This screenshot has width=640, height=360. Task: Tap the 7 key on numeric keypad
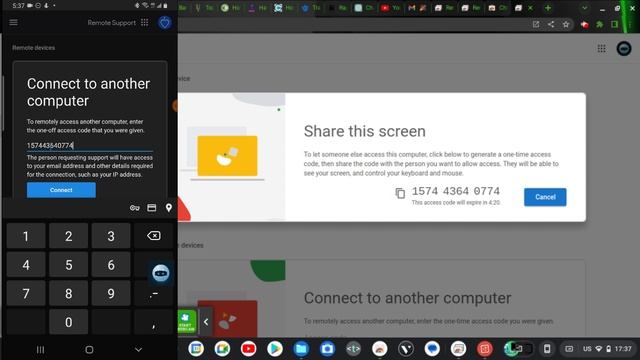click(26, 293)
